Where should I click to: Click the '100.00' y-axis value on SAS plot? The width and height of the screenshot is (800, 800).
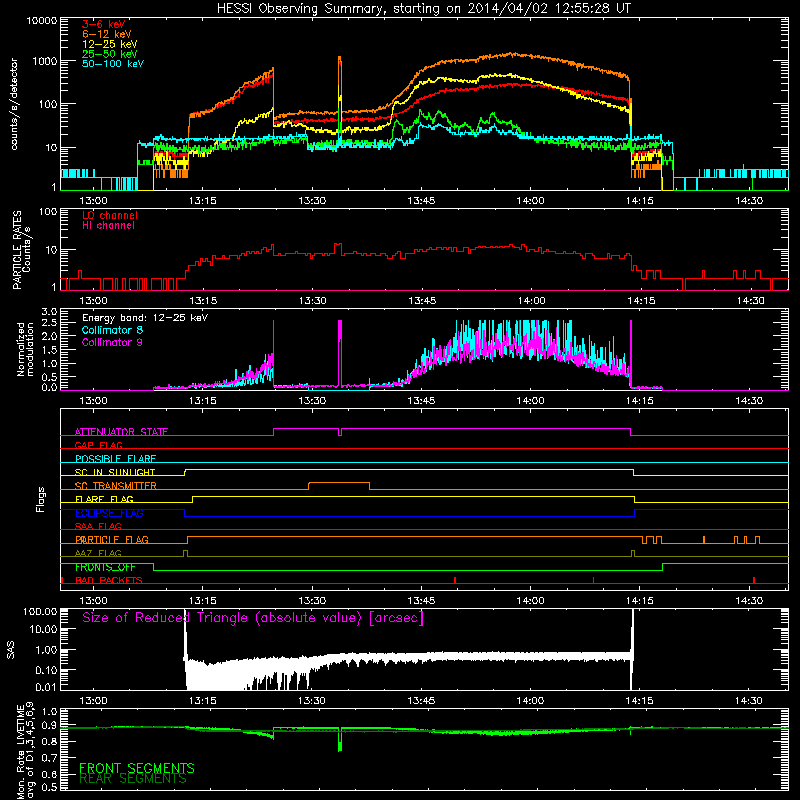click(40, 611)
